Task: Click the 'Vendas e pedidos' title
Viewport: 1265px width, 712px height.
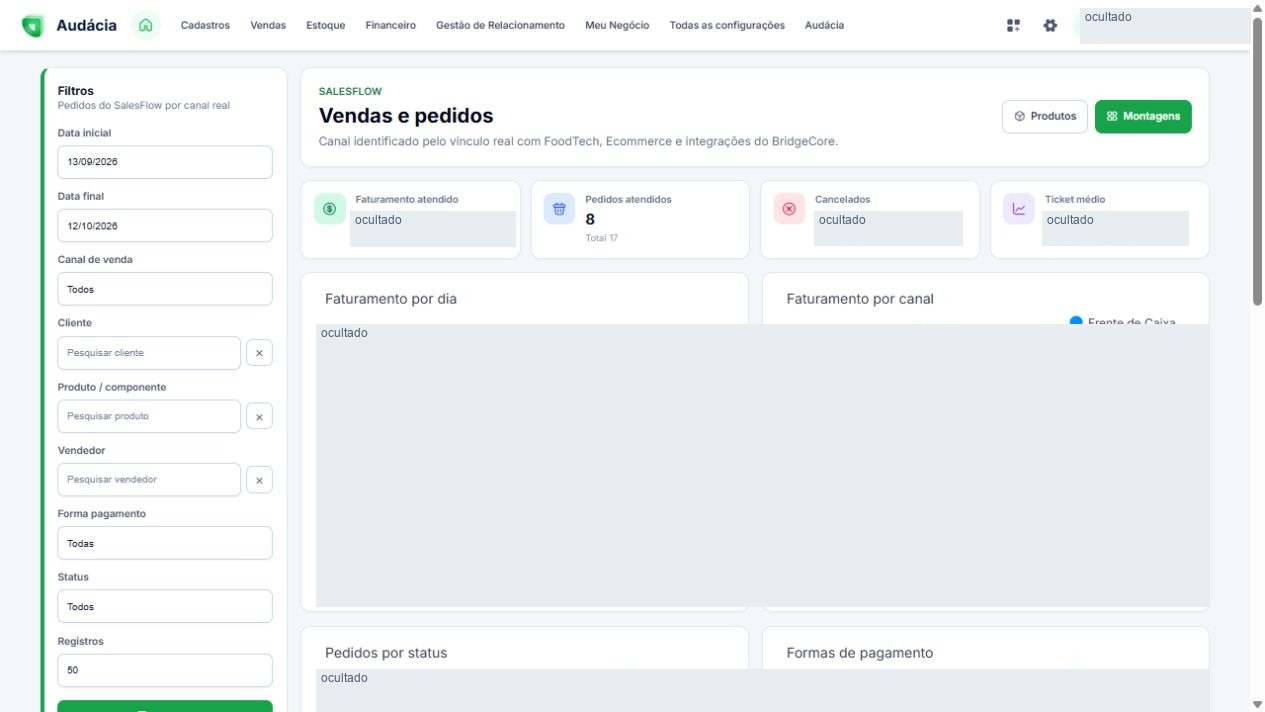Action: [x=406, y=116]
